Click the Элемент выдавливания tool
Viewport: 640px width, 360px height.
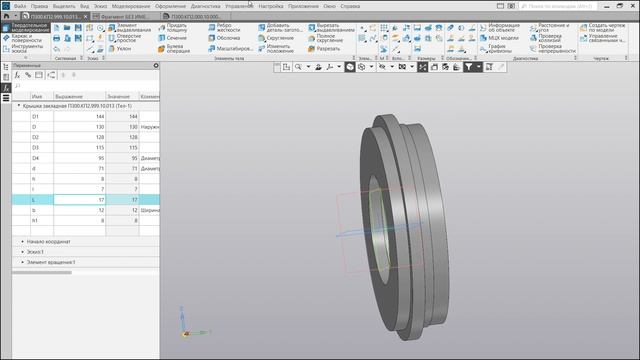129,27
